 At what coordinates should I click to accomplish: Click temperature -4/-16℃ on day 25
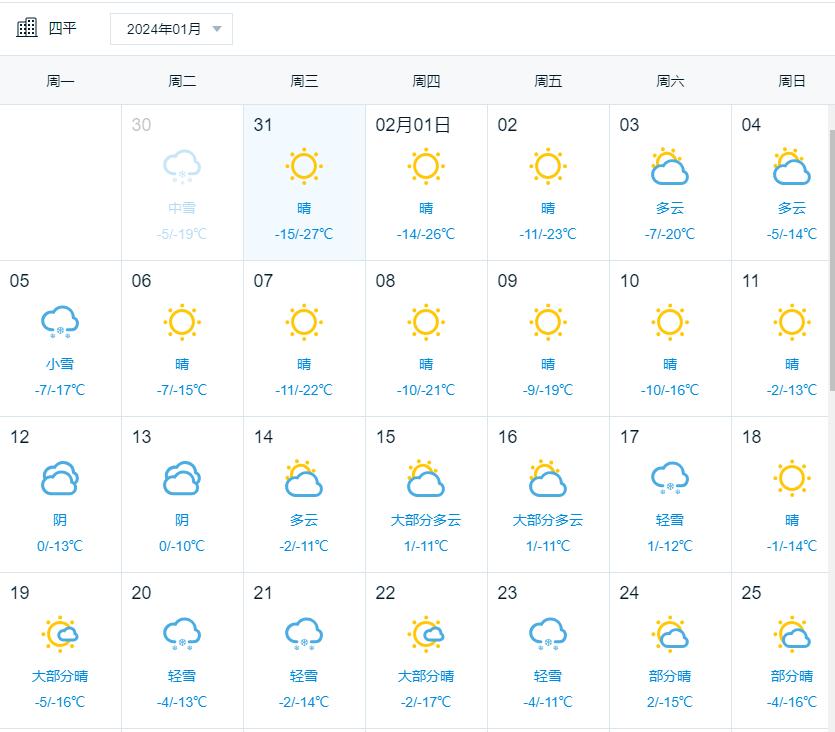point(792,702)
